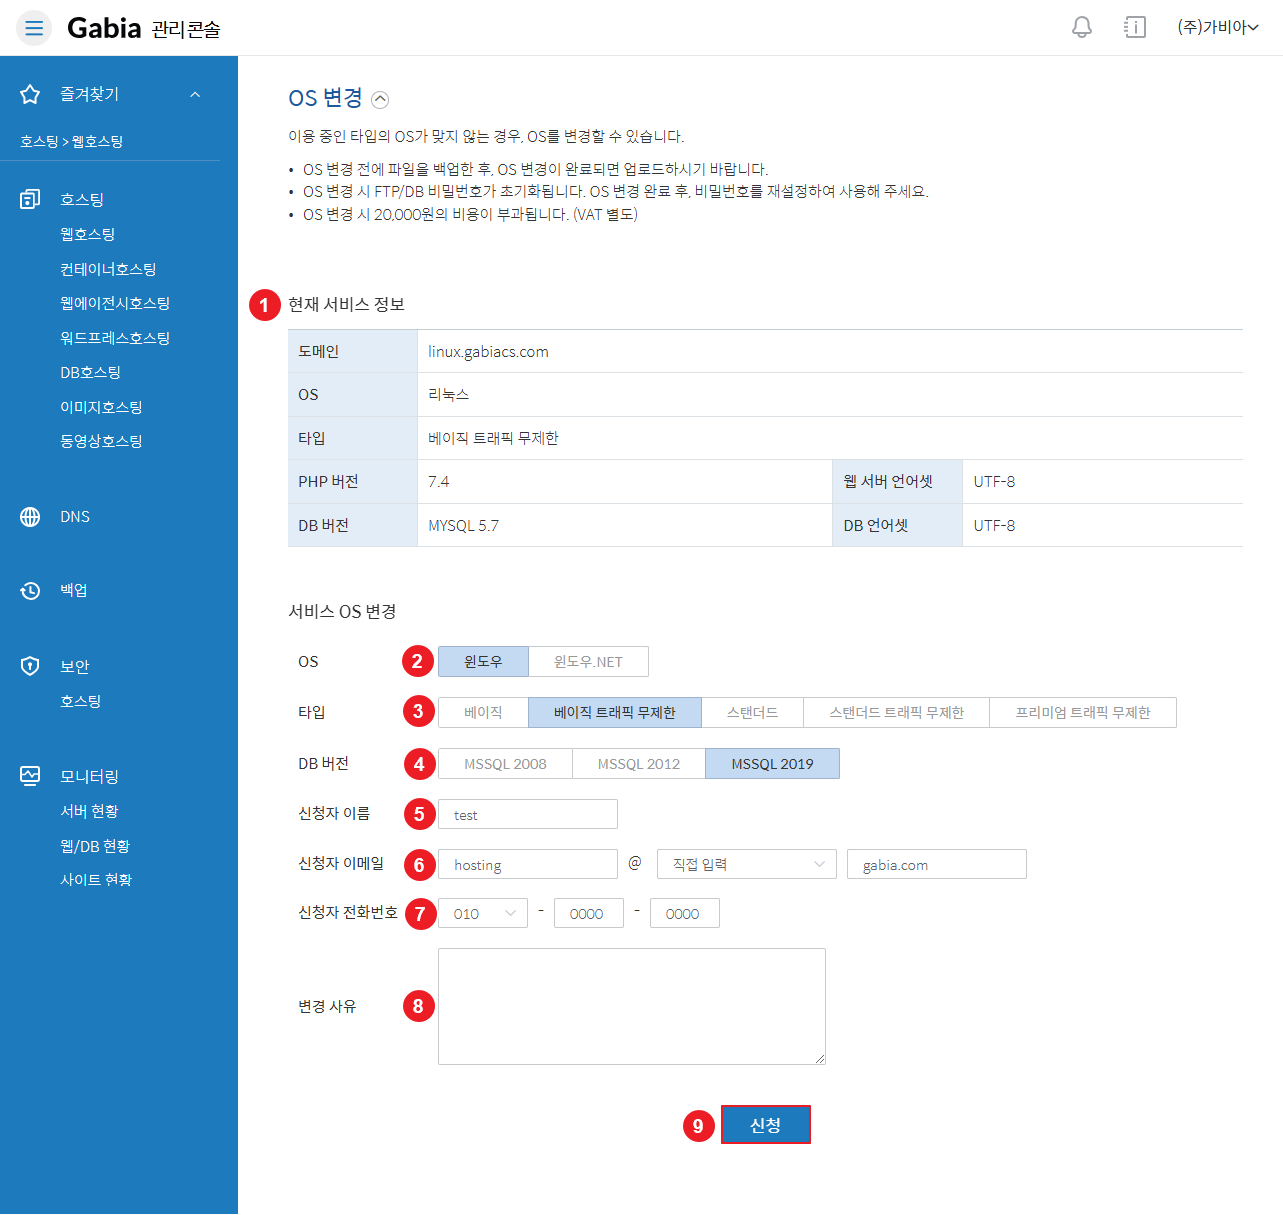Select 베이직 트래픽 무제한 type option
The image size is (1283, 1215).
pos(615,712)
